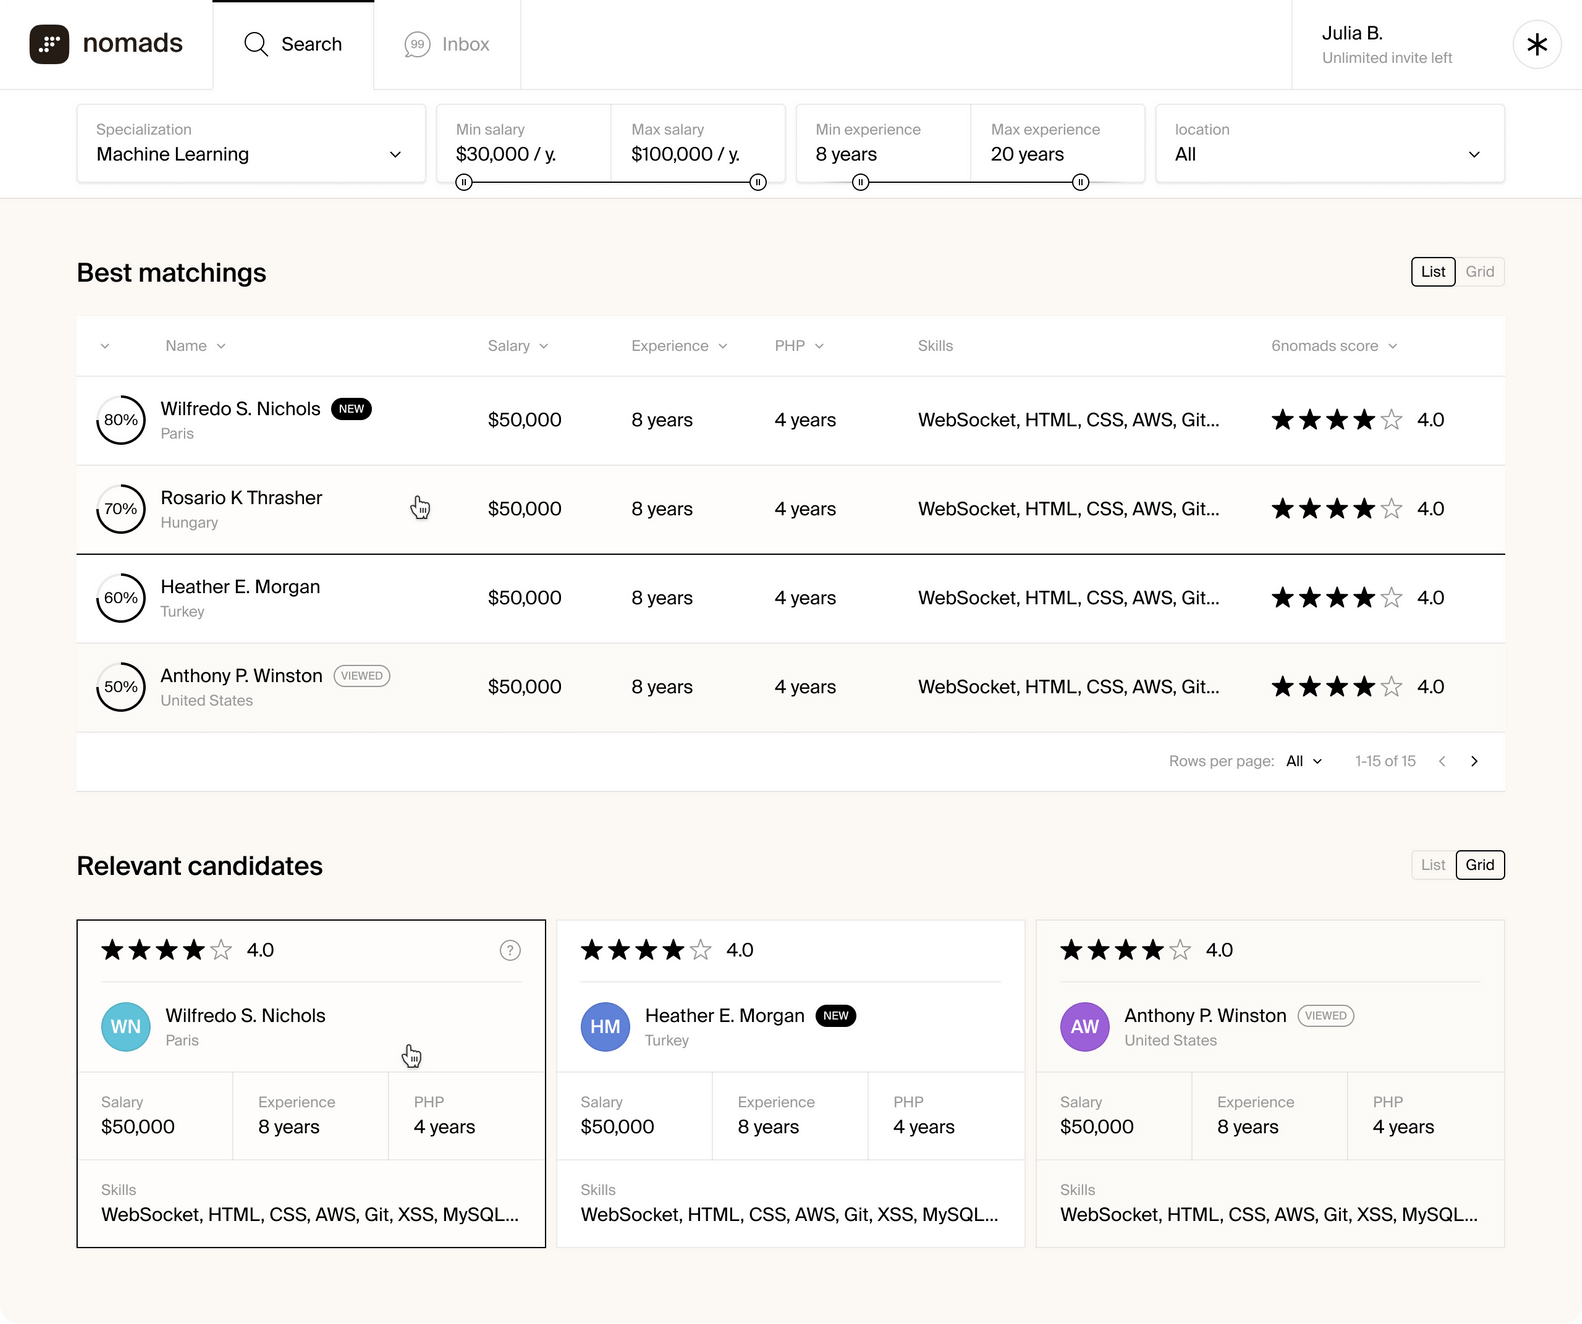Switch Best matchings to Grid view

tap(1479, 272)
